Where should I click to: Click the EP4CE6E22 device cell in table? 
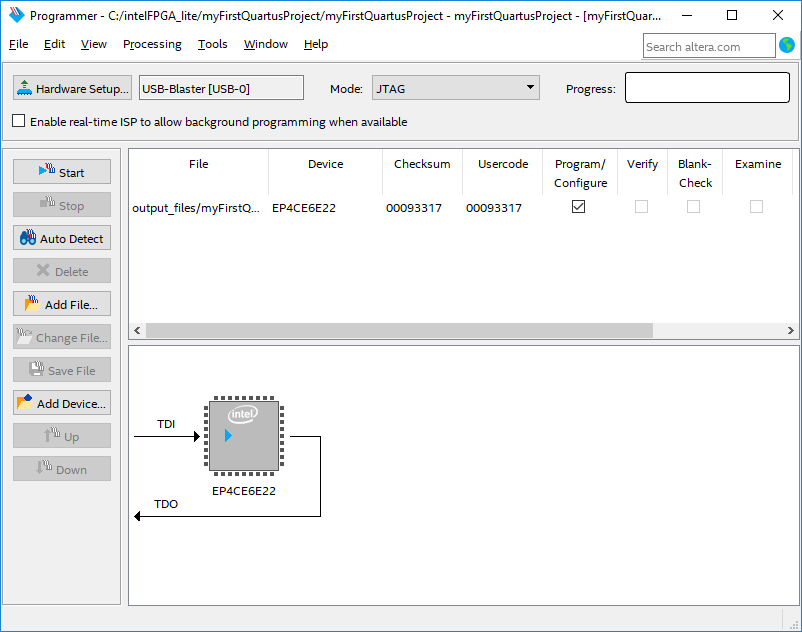304,208
